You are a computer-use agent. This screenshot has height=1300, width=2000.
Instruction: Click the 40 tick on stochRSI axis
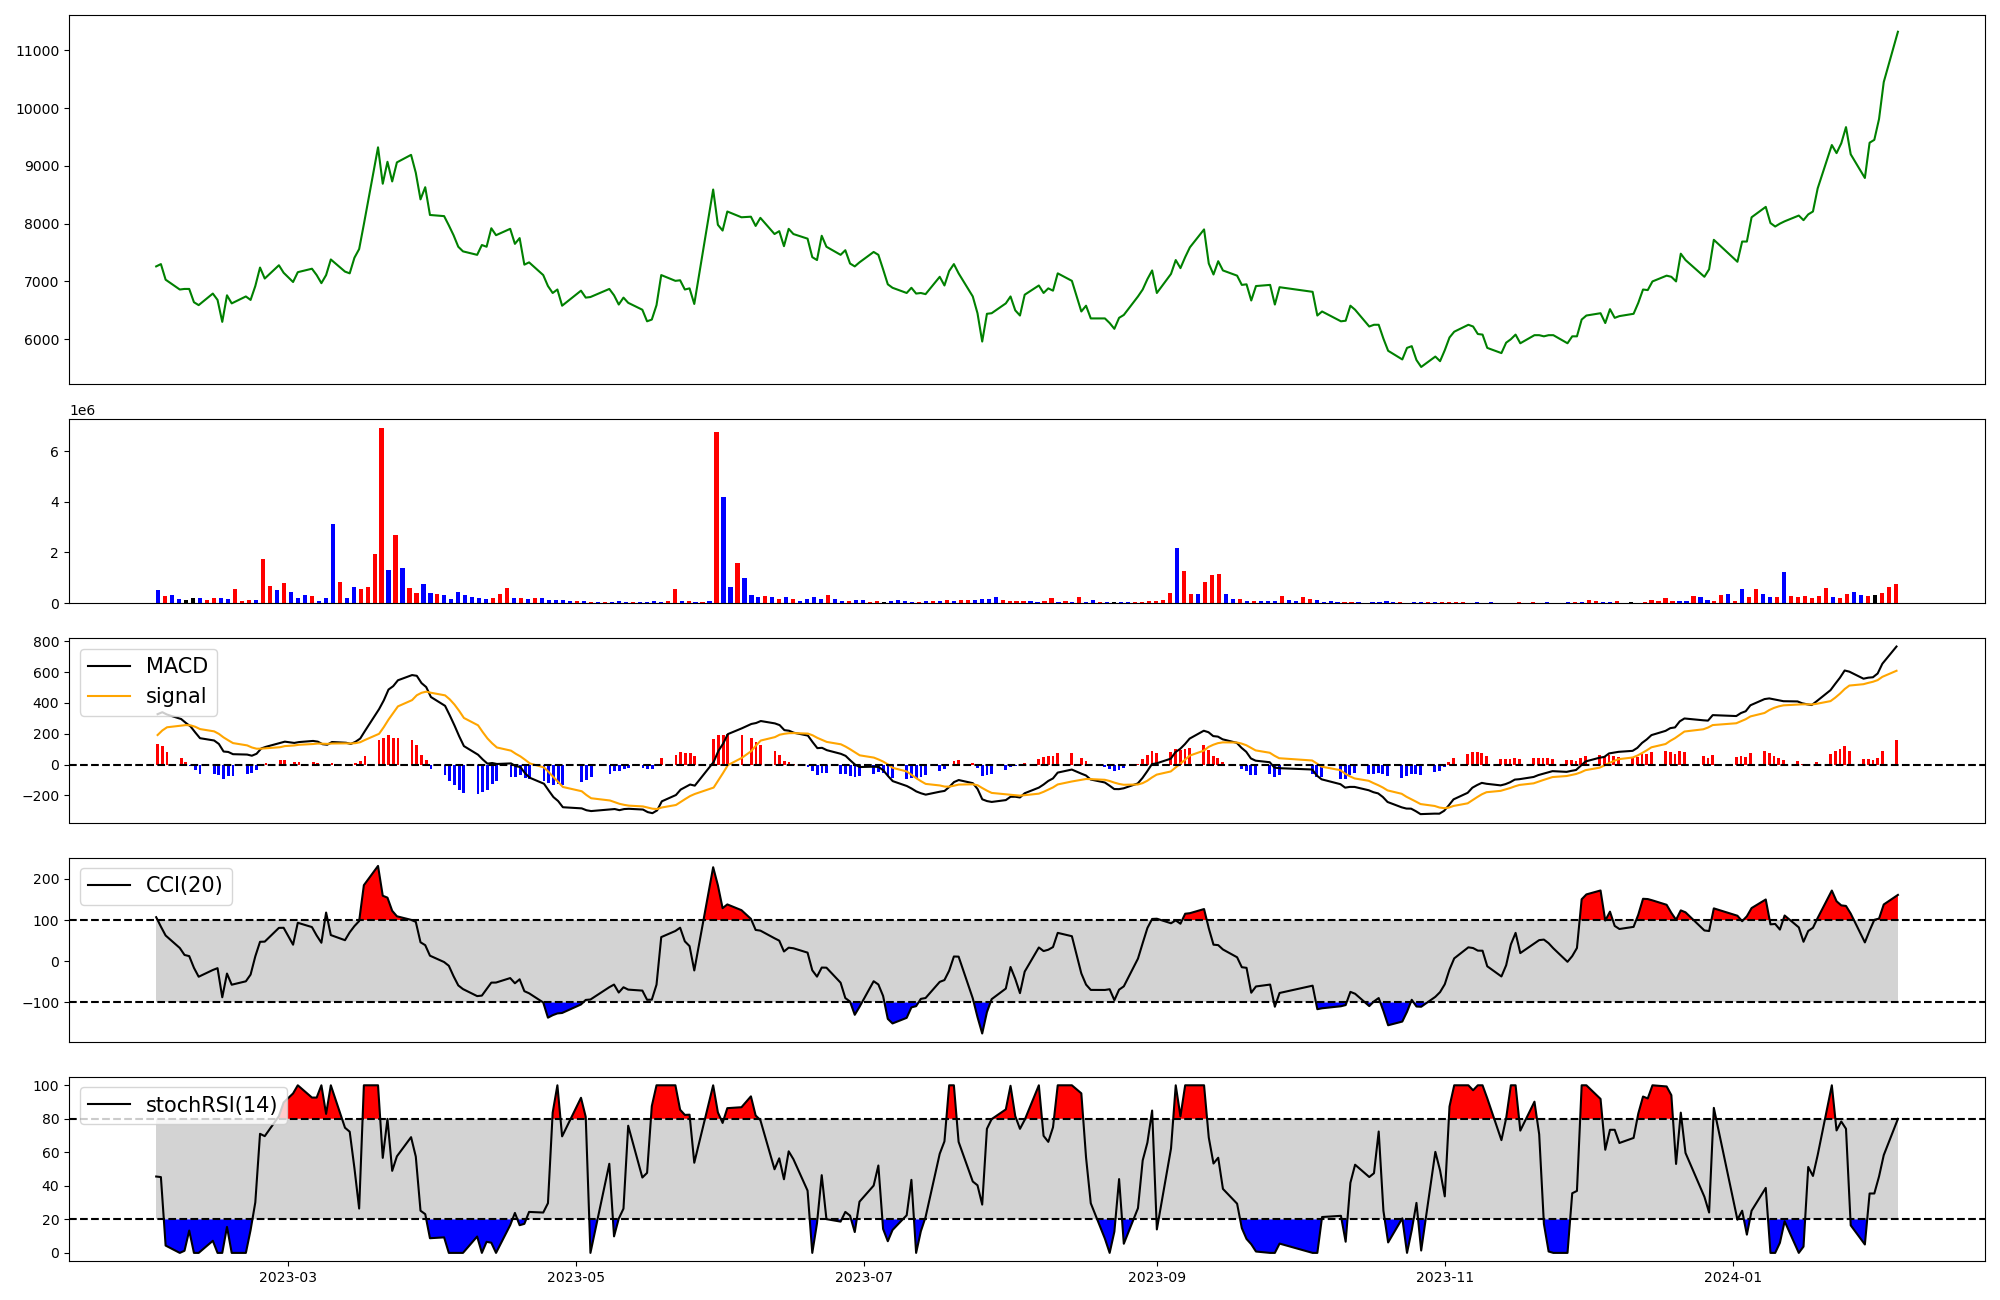52,1186
